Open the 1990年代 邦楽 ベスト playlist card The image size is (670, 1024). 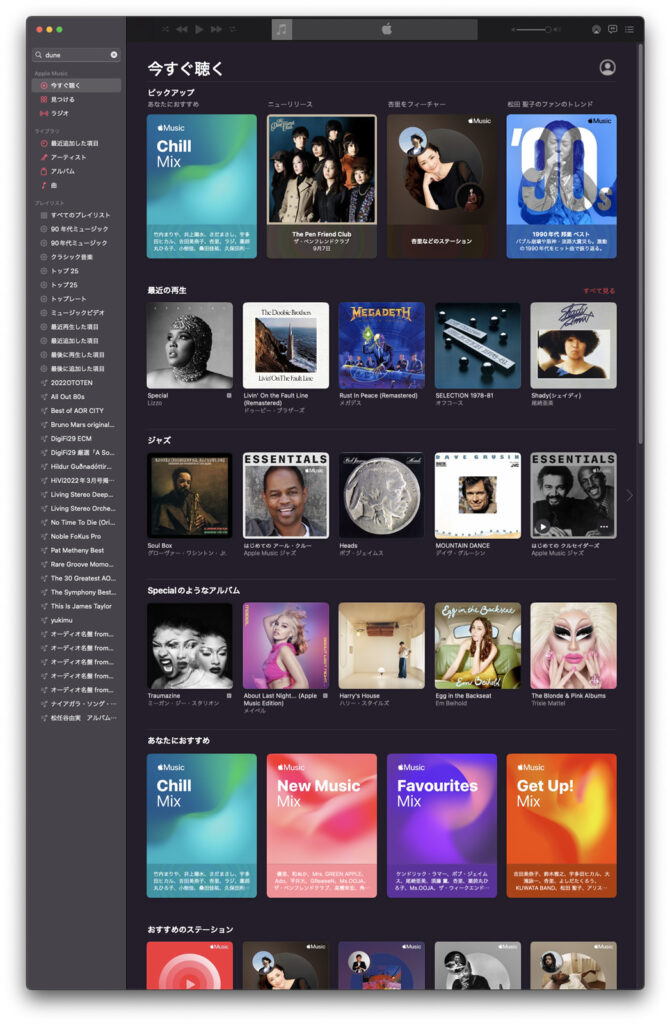coord(562,186)
